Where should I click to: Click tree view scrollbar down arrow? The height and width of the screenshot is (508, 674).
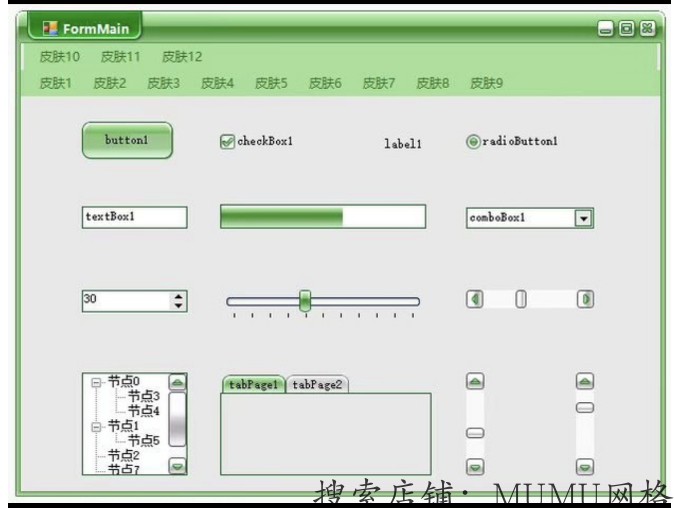point(178,466)
